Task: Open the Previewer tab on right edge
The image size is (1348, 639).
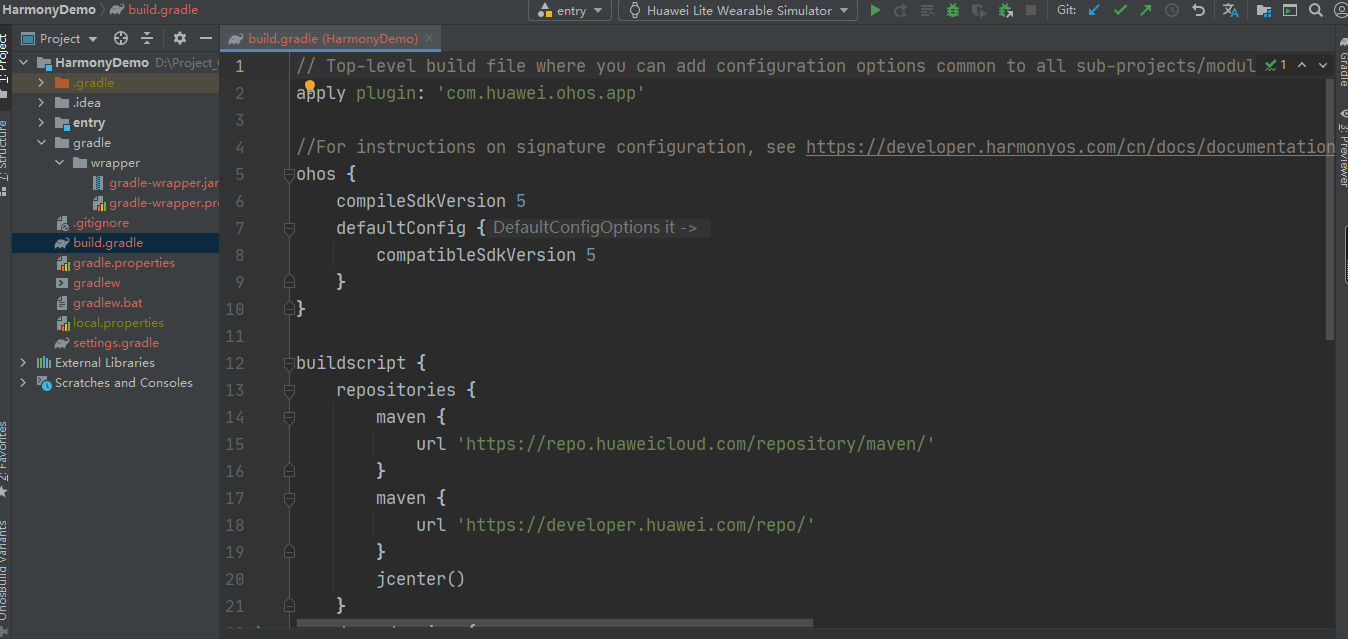Action: click(x=1342, y=150)
